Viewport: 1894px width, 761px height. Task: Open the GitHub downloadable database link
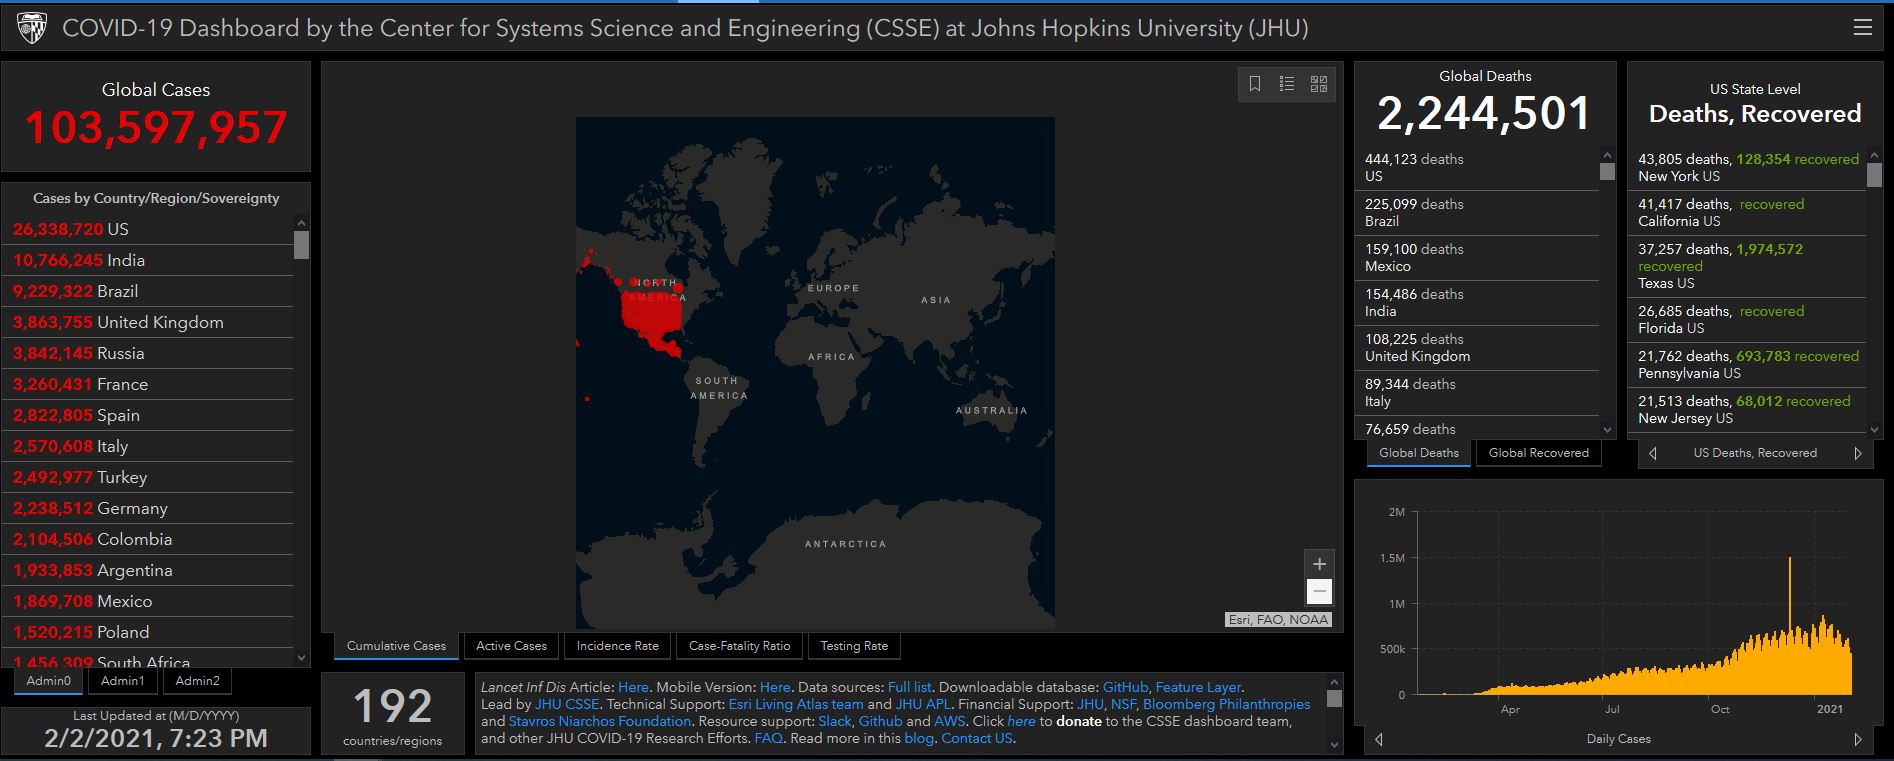pyautogui.click(x=1125, y=687)
